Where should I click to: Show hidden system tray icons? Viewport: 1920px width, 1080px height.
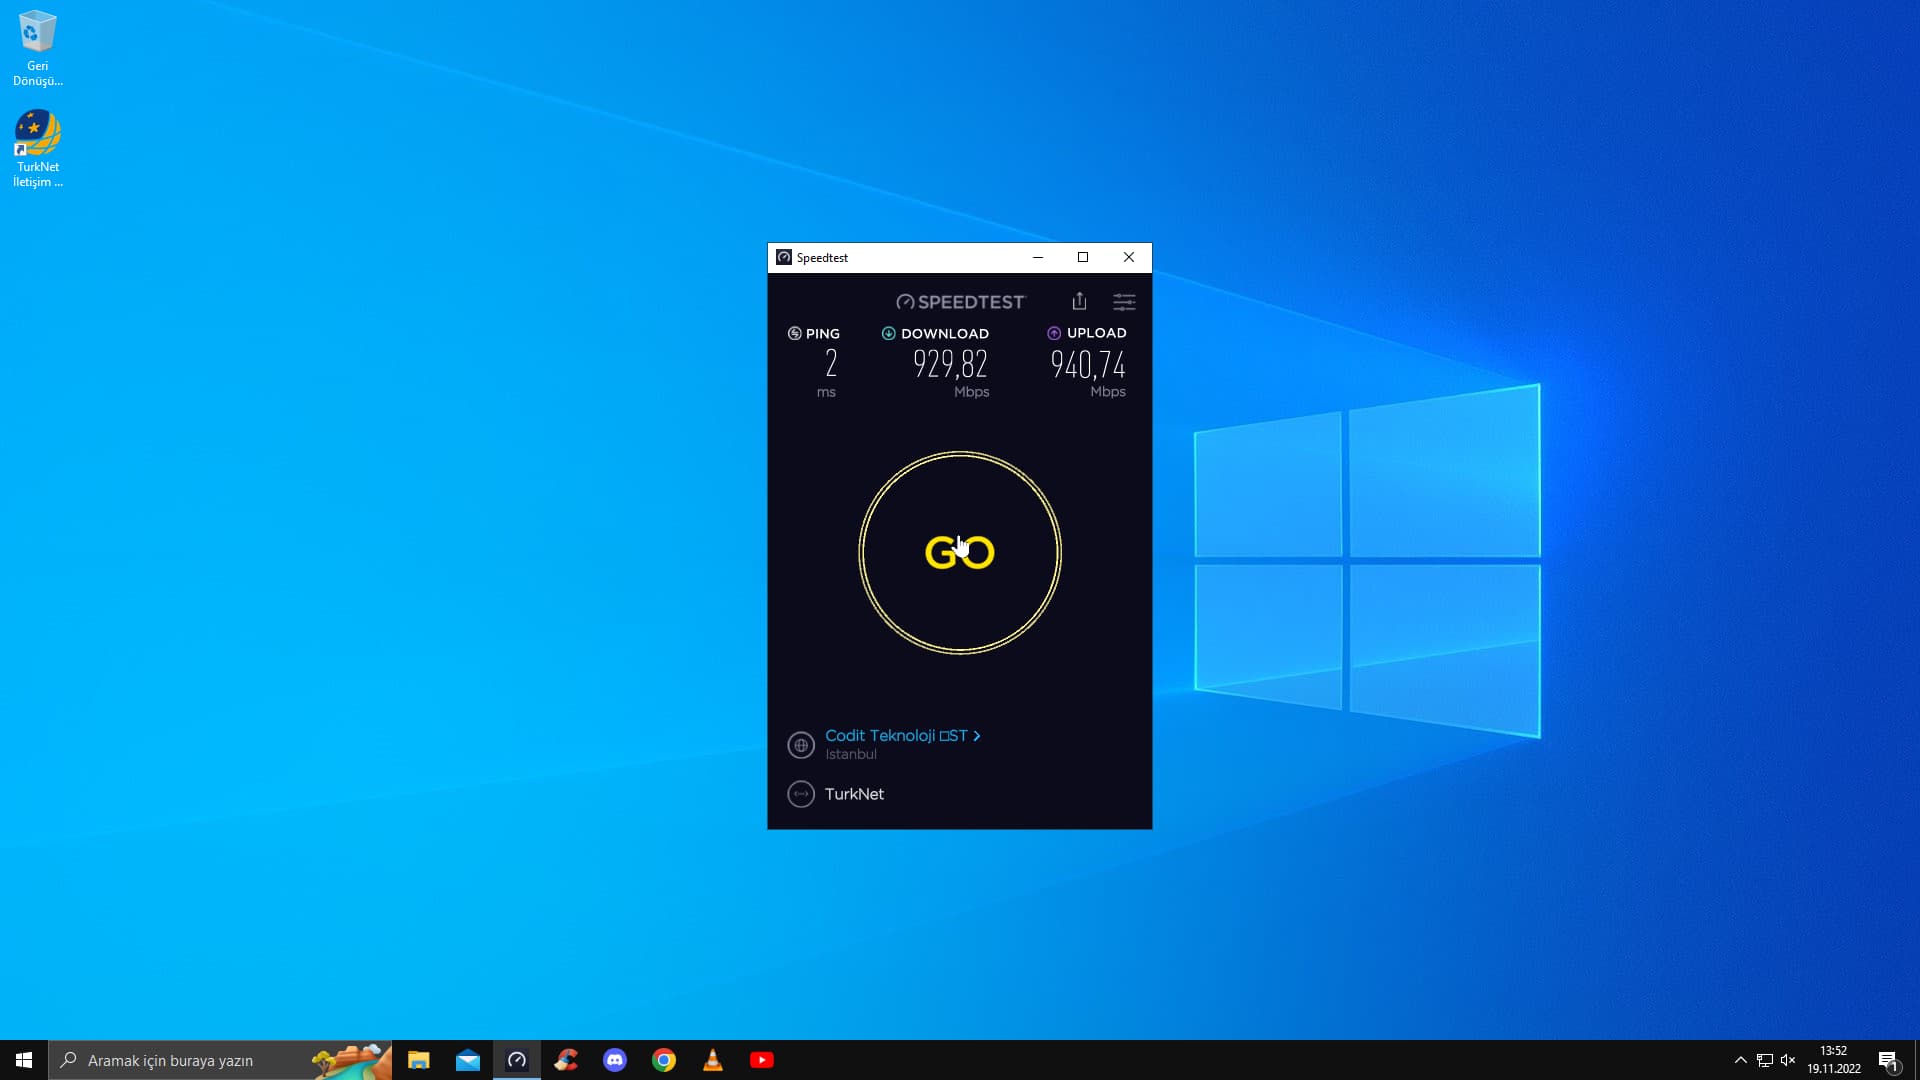coord(1741,1060)
